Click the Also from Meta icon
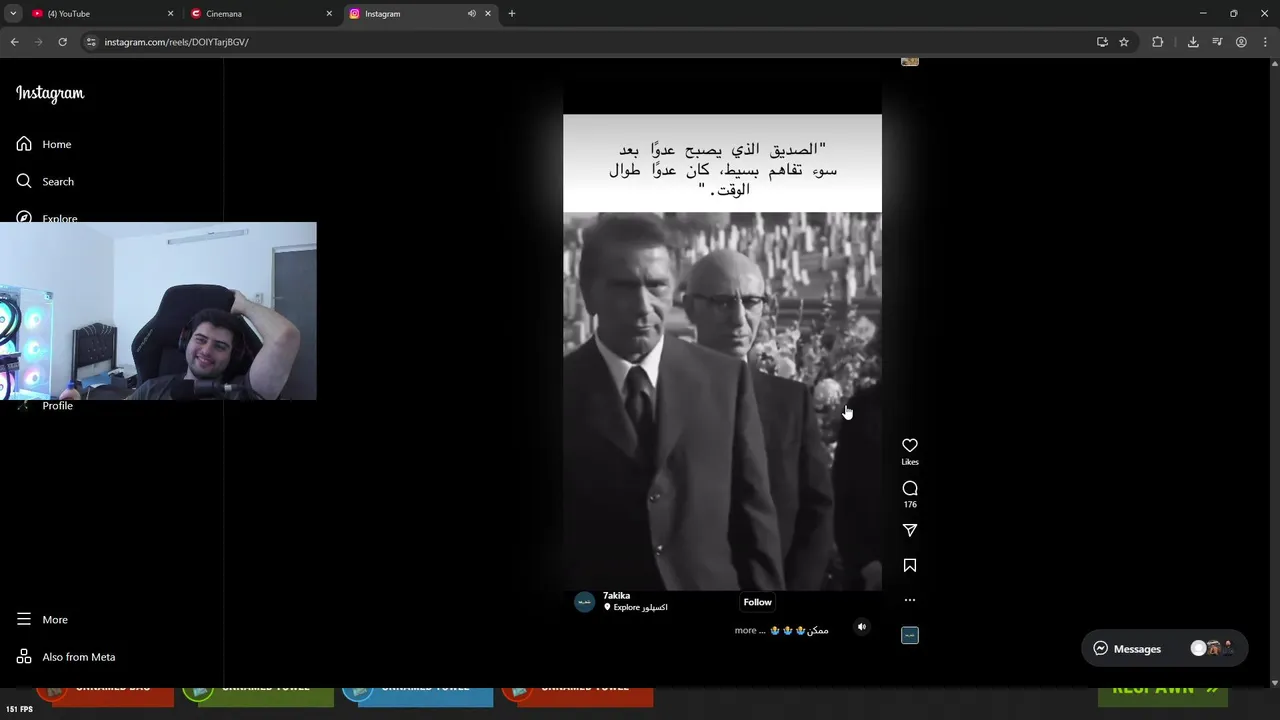The image size is (1280, 720). pyautogui.click(x=24, y=657)
